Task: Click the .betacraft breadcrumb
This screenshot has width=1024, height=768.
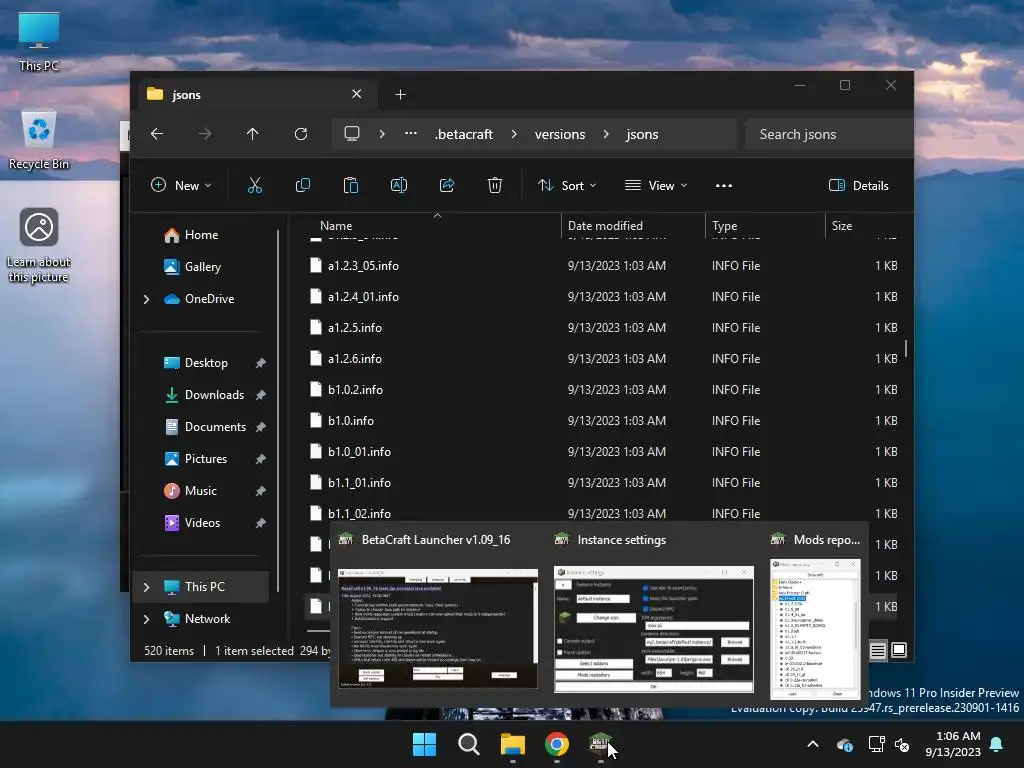Action: click(464, 134)
